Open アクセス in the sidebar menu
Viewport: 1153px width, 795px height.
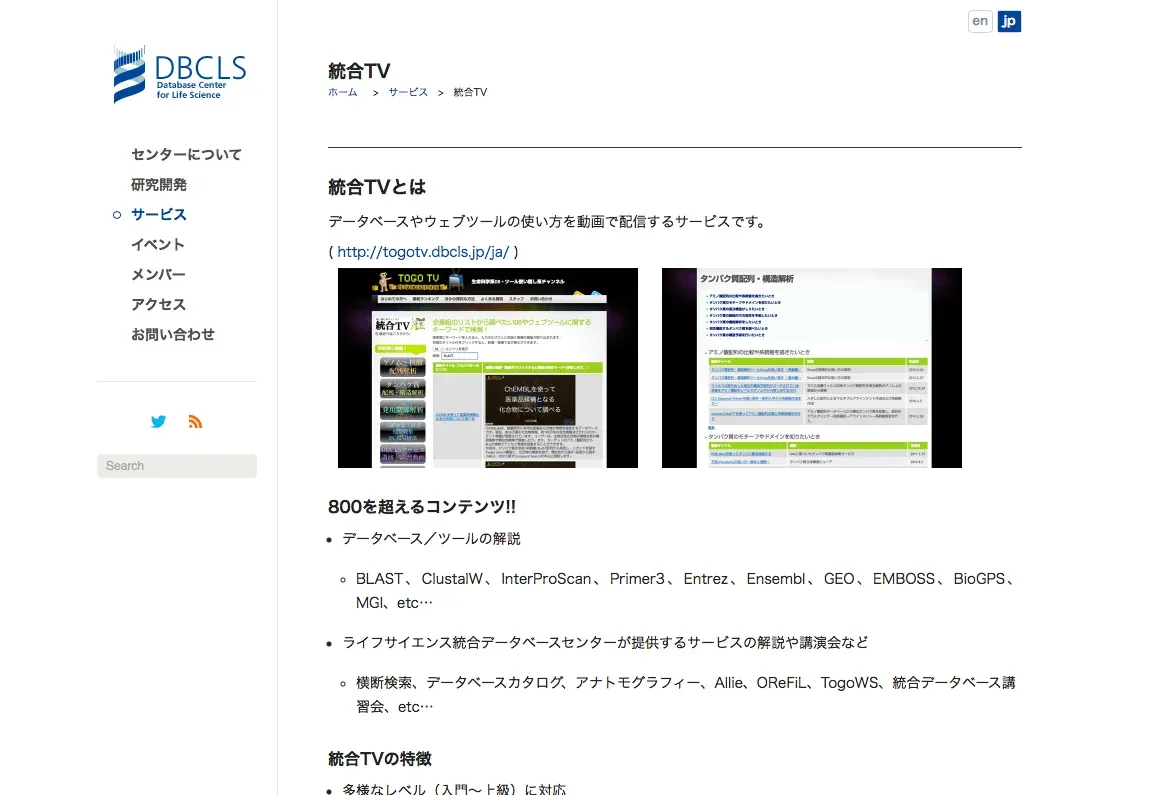point(158,304)
